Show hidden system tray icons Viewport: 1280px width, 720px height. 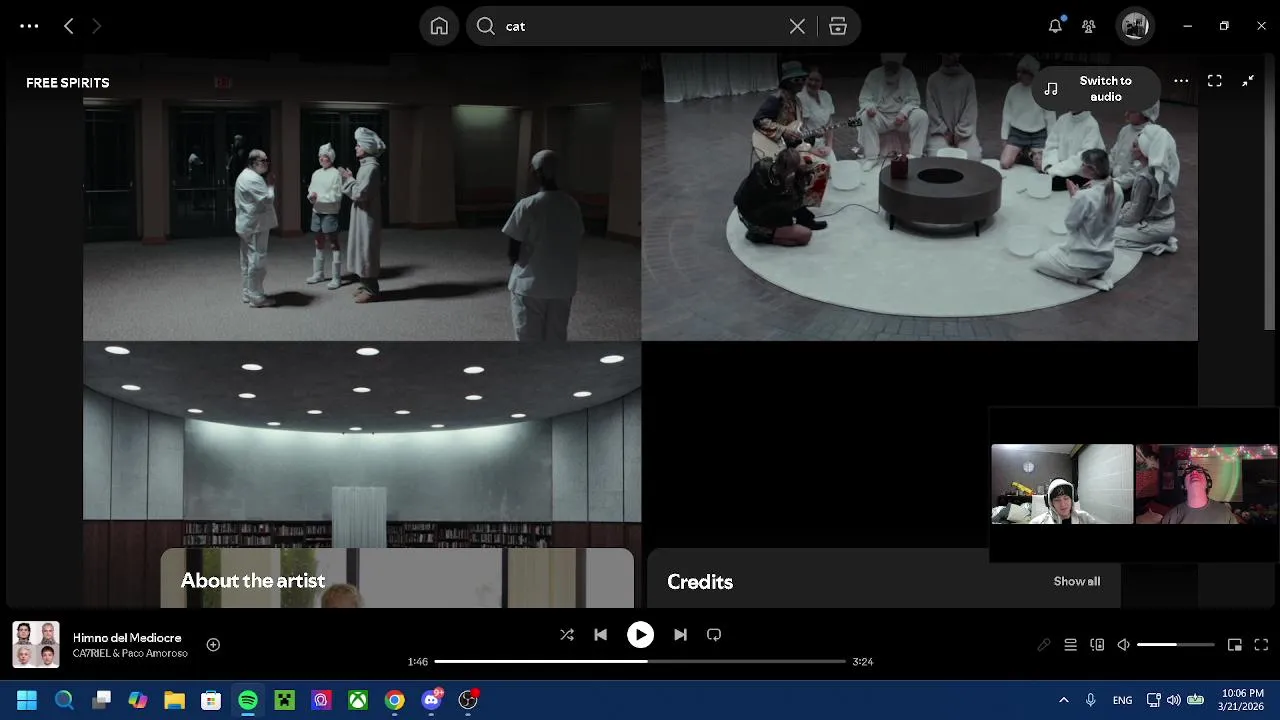[x=1063, y=700]
